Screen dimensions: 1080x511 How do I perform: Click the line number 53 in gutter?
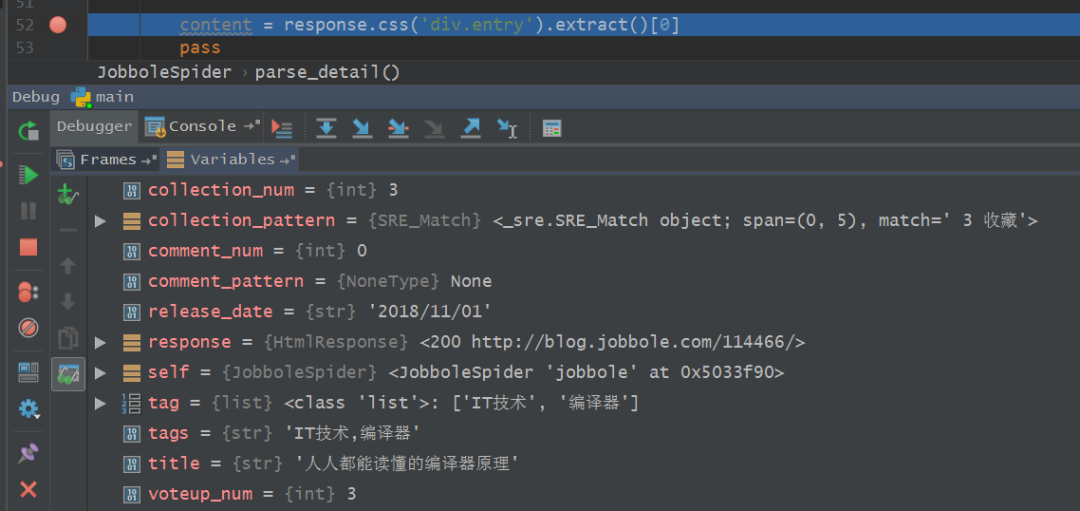25,48
